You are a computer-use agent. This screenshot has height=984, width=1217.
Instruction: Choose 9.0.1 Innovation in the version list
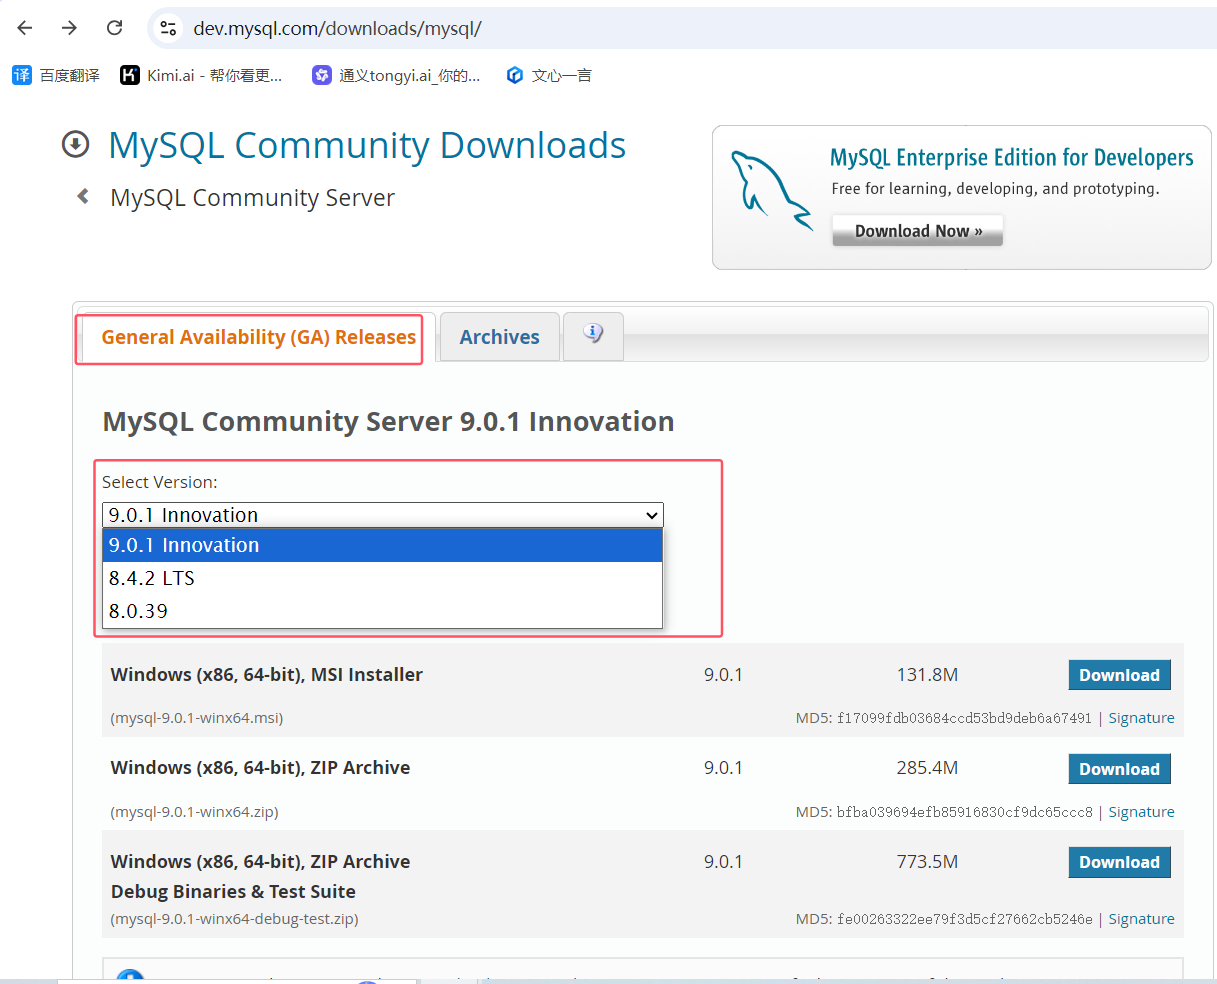point(383,545)
